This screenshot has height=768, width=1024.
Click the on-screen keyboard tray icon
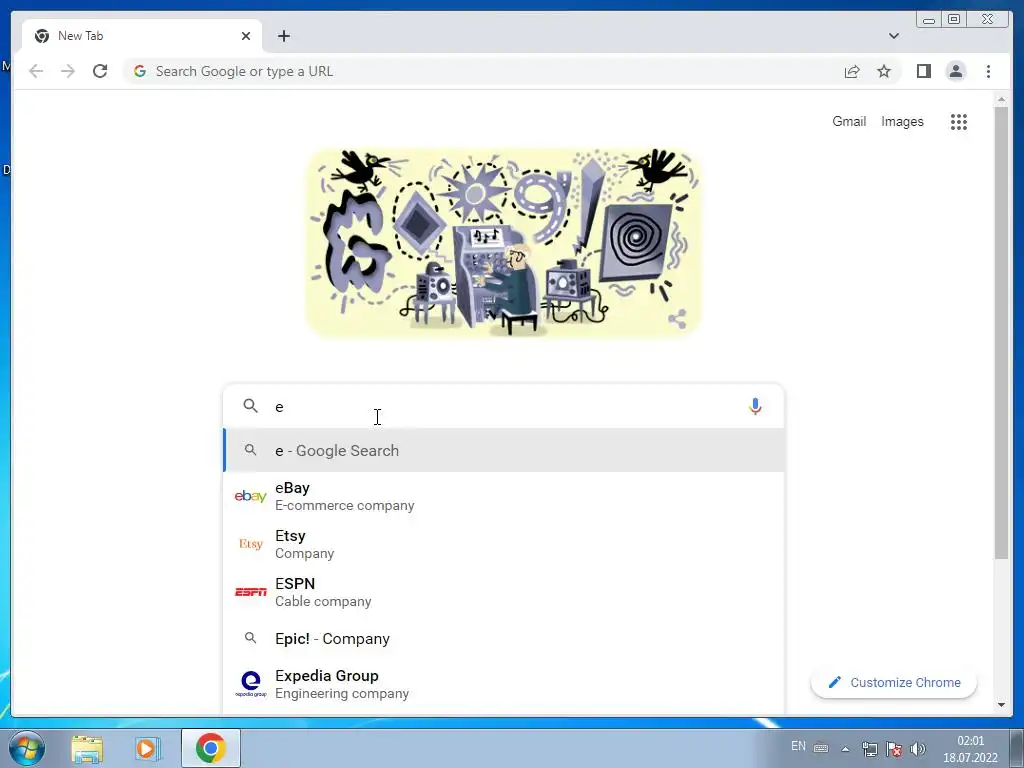point(821,748)
